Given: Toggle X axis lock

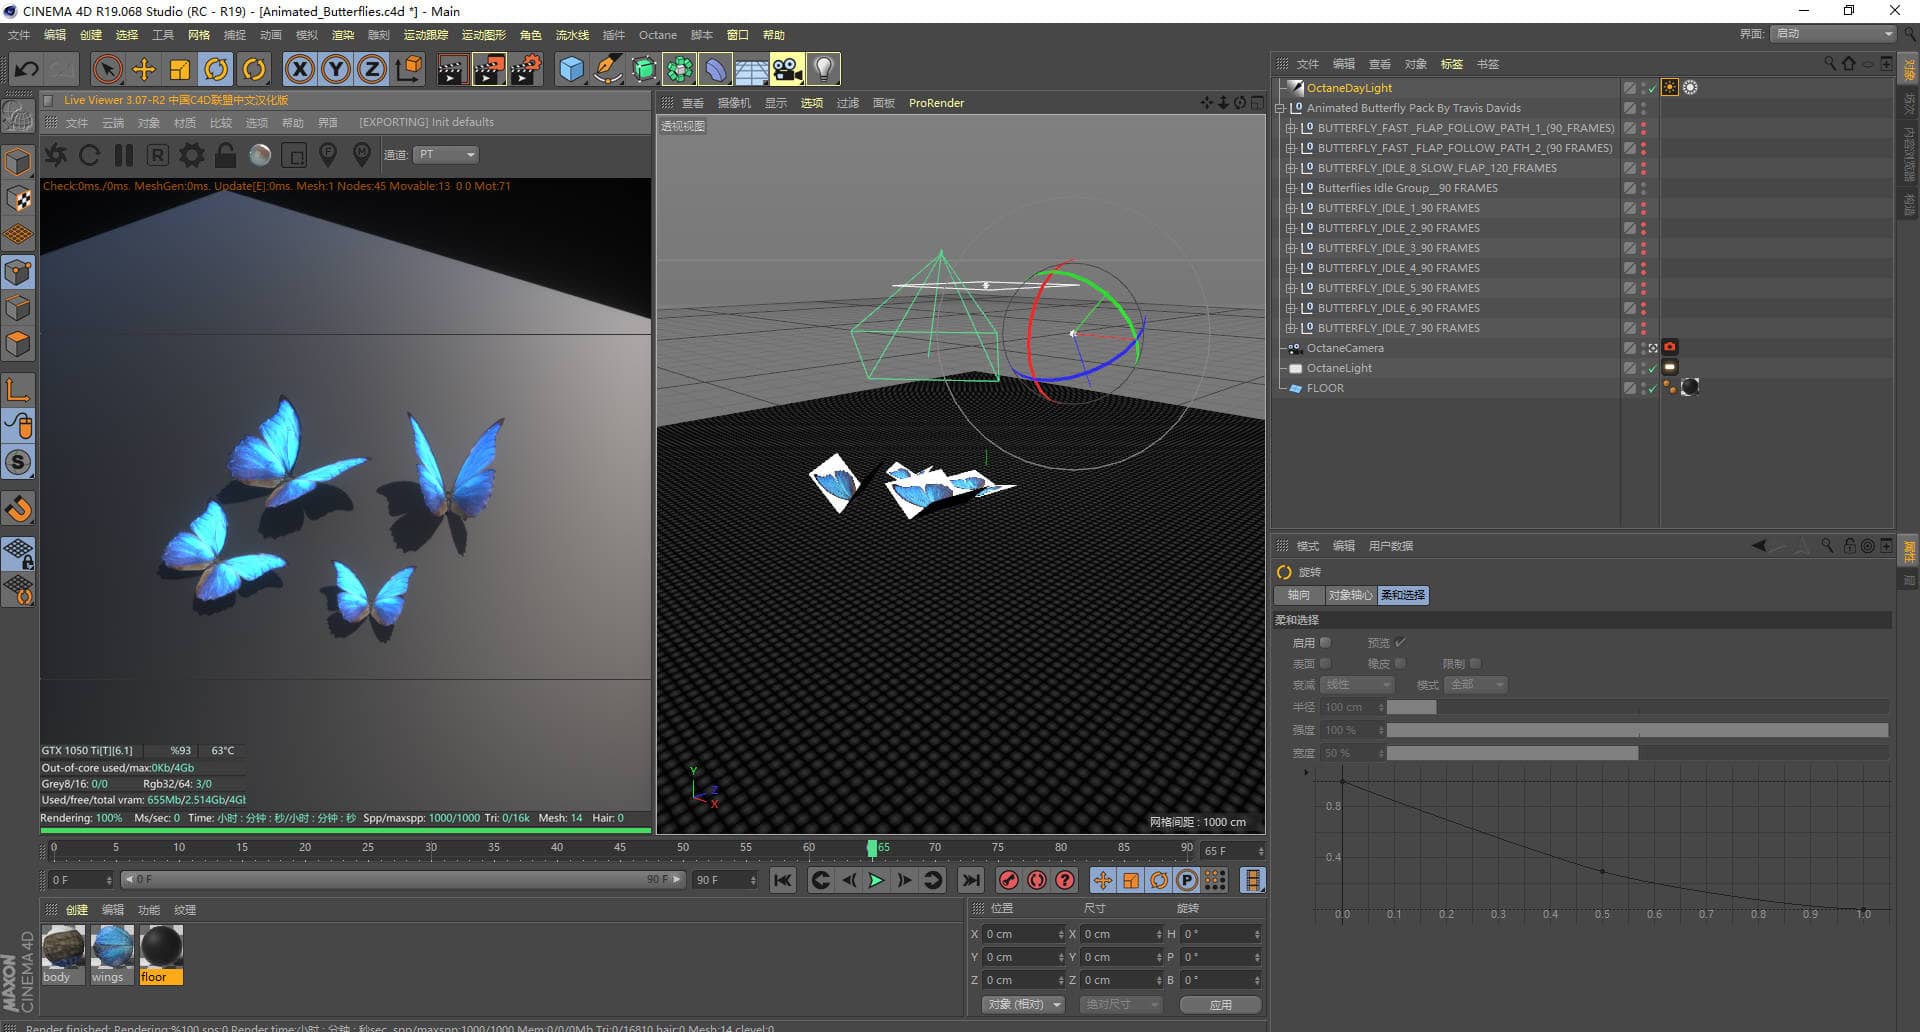Looking at the screenshot, I should [299, 69].
